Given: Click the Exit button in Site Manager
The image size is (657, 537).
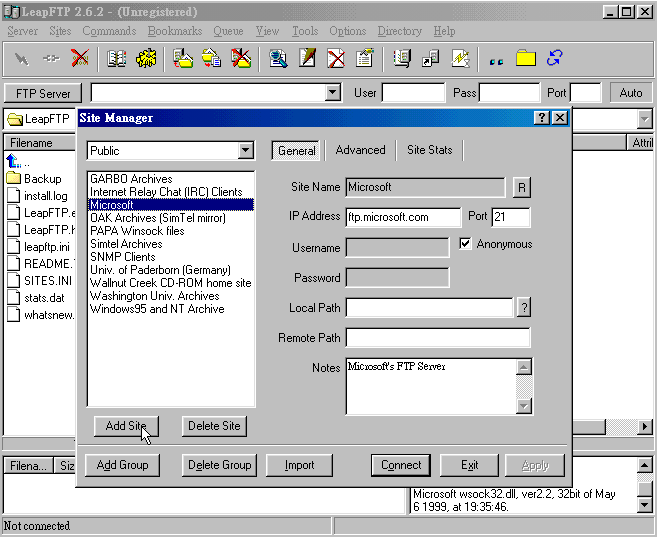Looking at the screenshot, I should (x=469, y=465).
